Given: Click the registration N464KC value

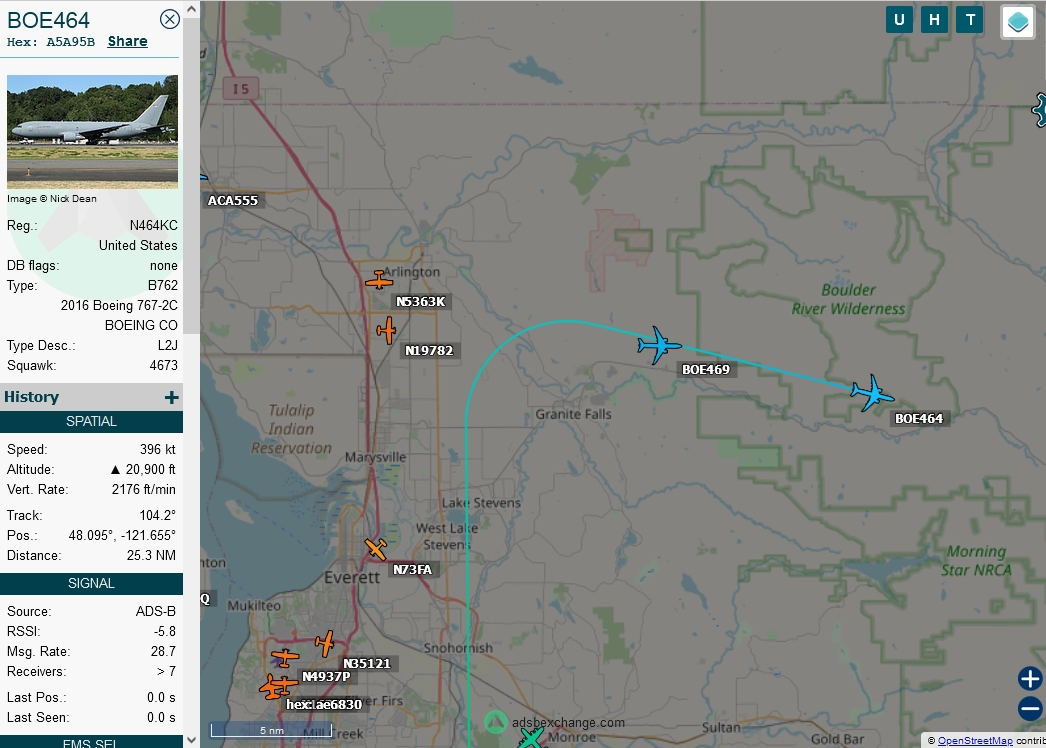Looking at the screenshot, I should 153,226.
